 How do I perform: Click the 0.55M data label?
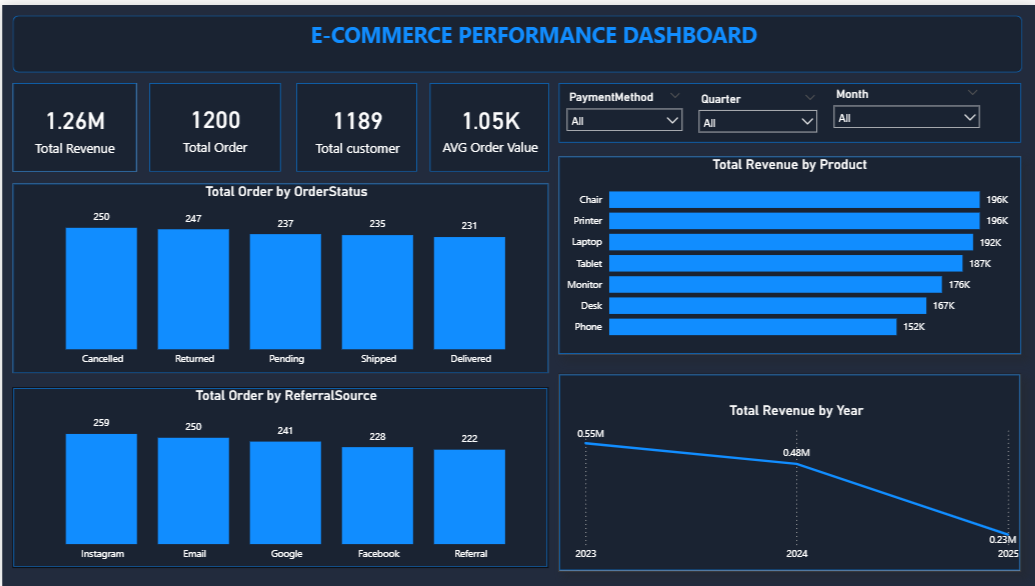(x=590, y=434)
